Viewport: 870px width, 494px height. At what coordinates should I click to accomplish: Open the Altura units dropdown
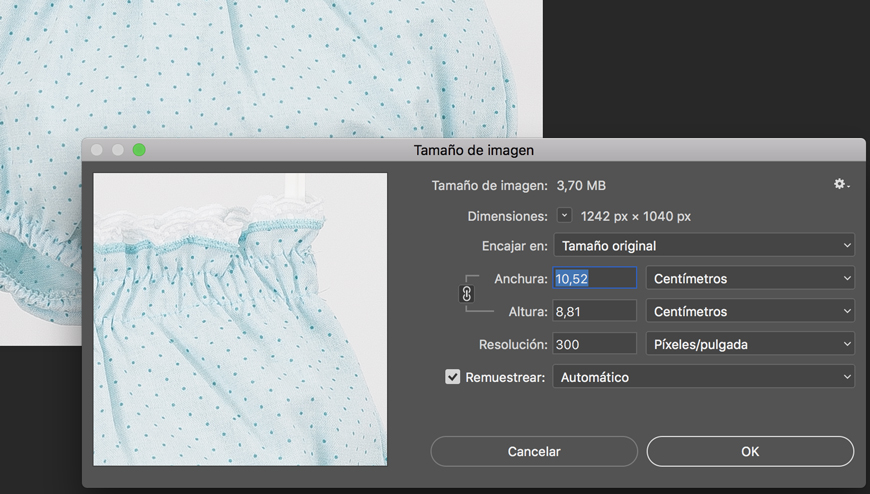click(750, 311)
